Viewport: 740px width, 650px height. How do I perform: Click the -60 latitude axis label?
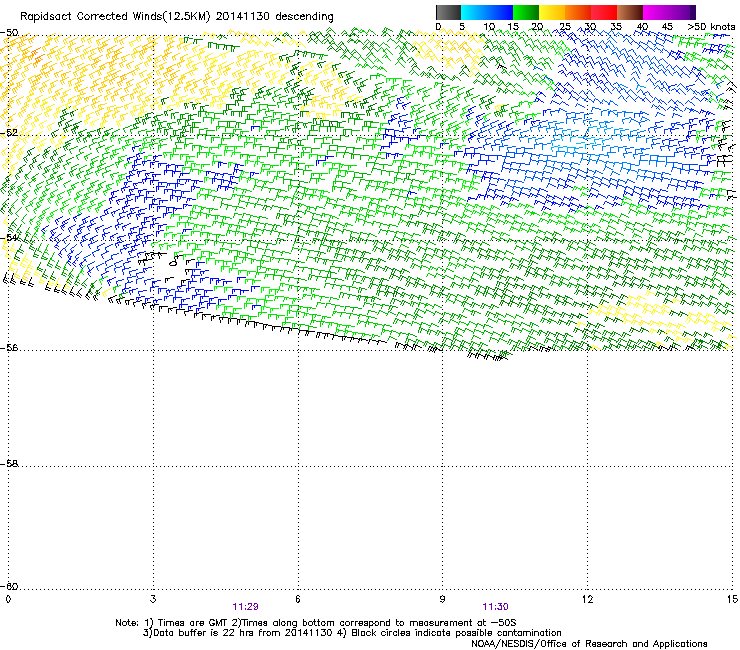coord(9,586)
